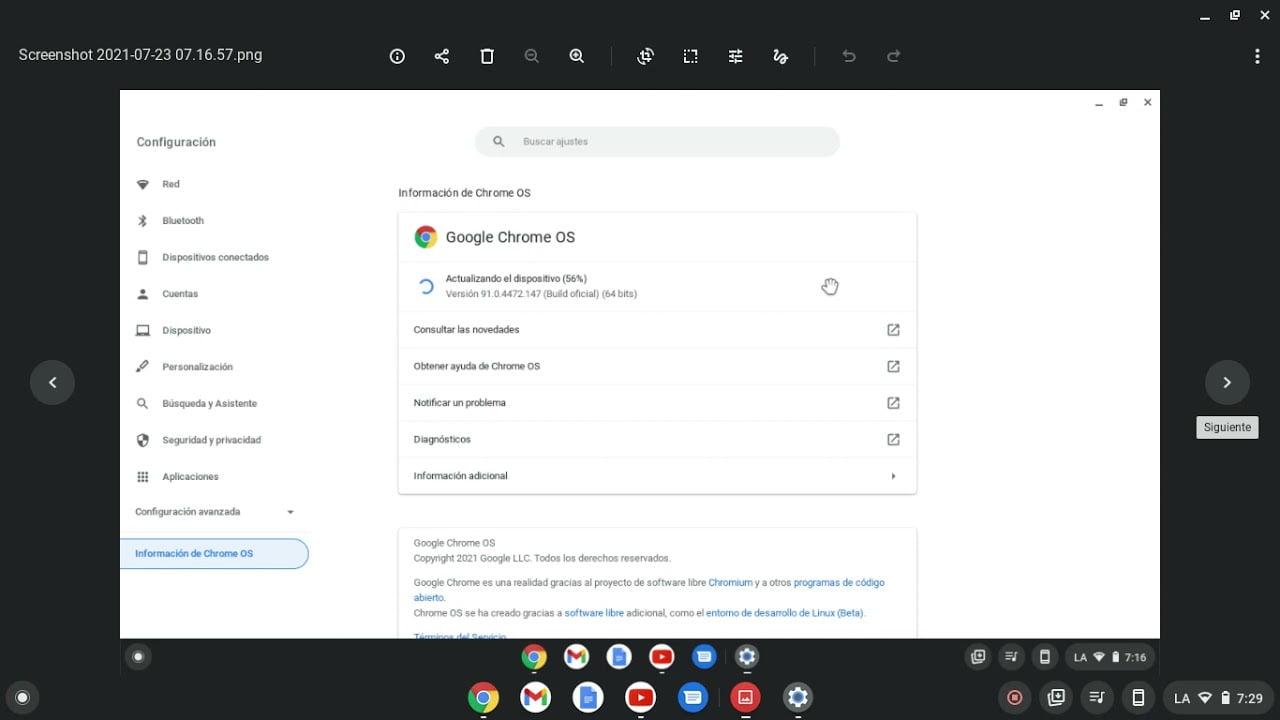Open Gmail from bottom shelf
The height and width of the screenshot is (720, 1280).
tap(536, 698)
